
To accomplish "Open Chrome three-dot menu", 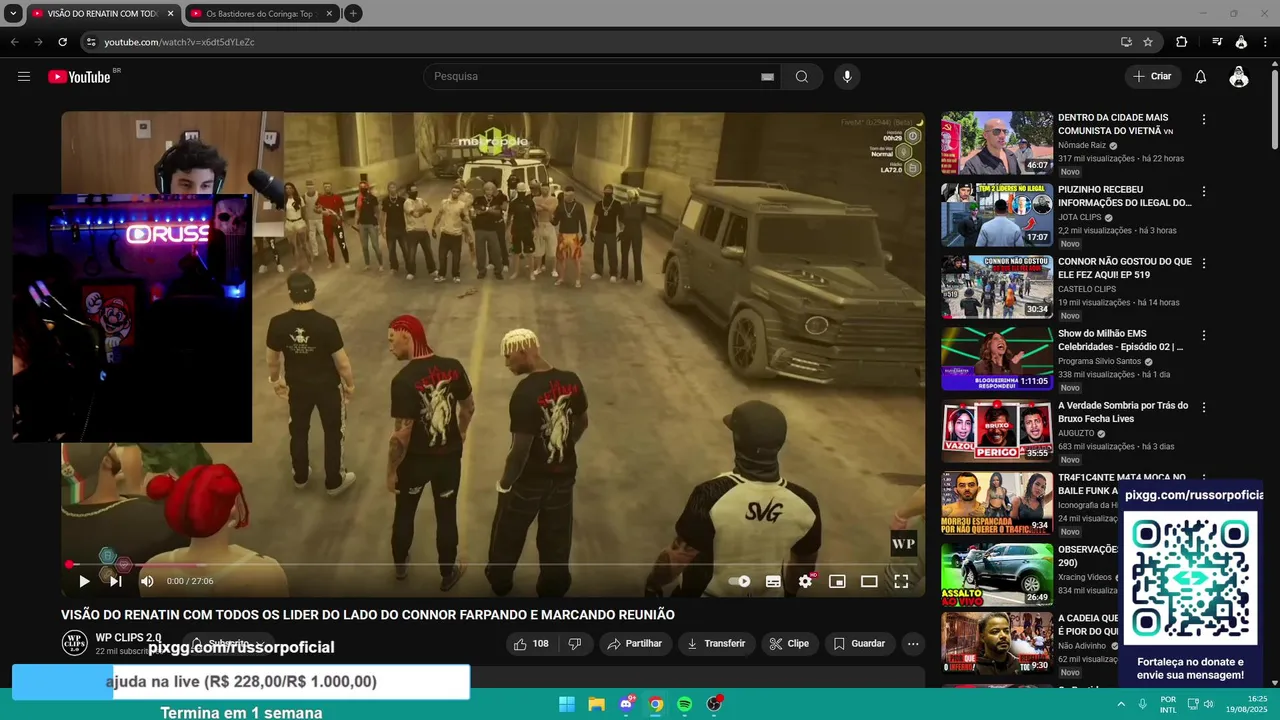I will coord(1265,42).
